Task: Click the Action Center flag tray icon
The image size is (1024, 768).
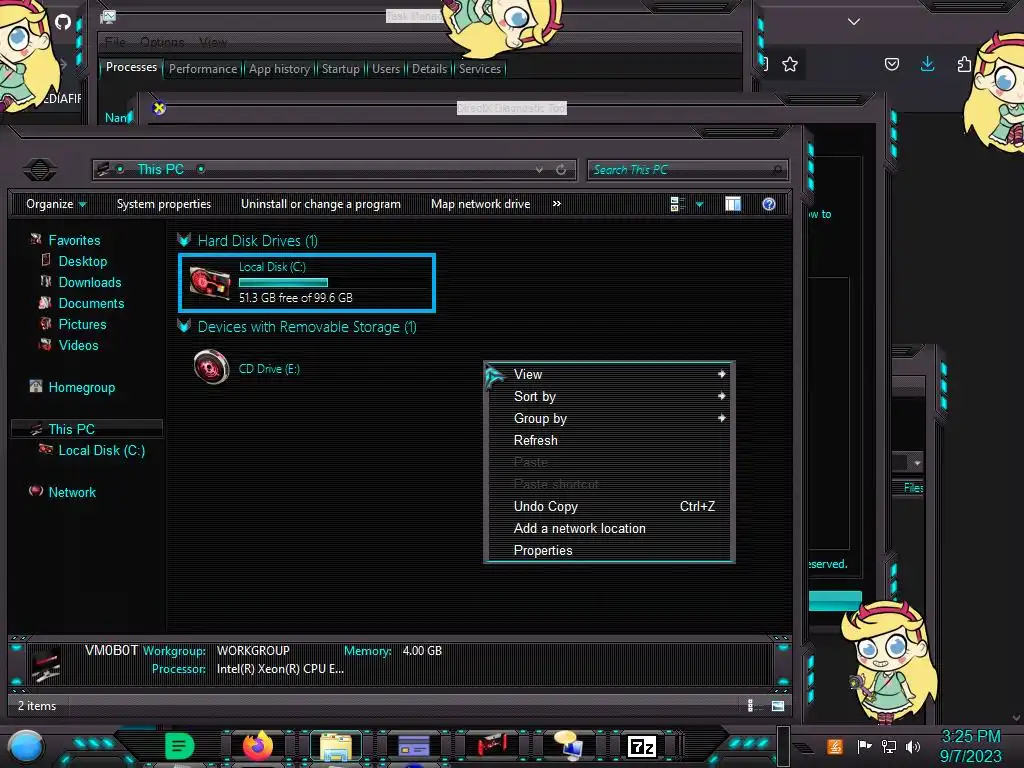Action: tap(864, 746)
